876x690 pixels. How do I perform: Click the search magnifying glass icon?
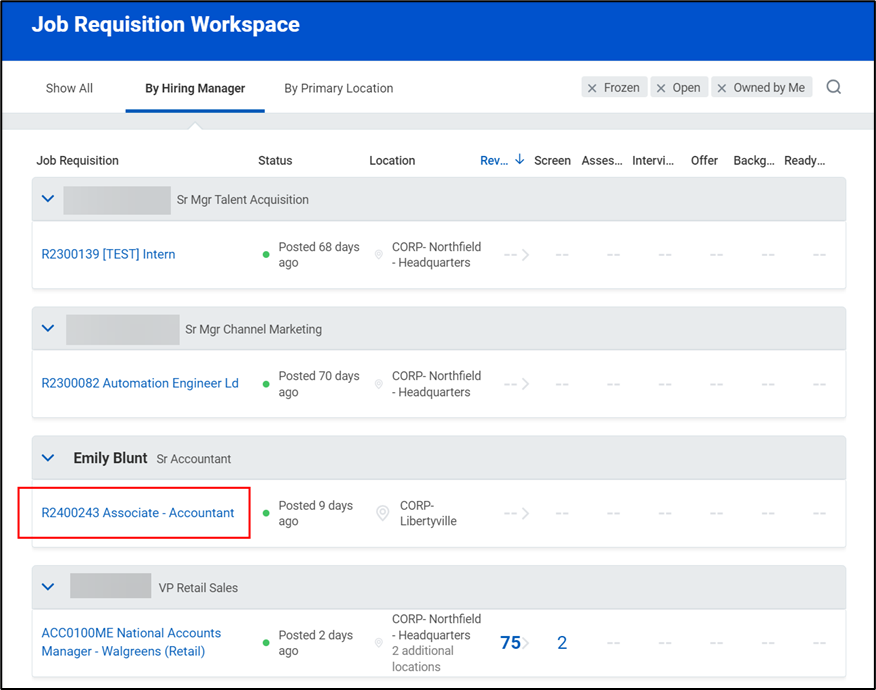pyautogui.click(x=834, y=87)
